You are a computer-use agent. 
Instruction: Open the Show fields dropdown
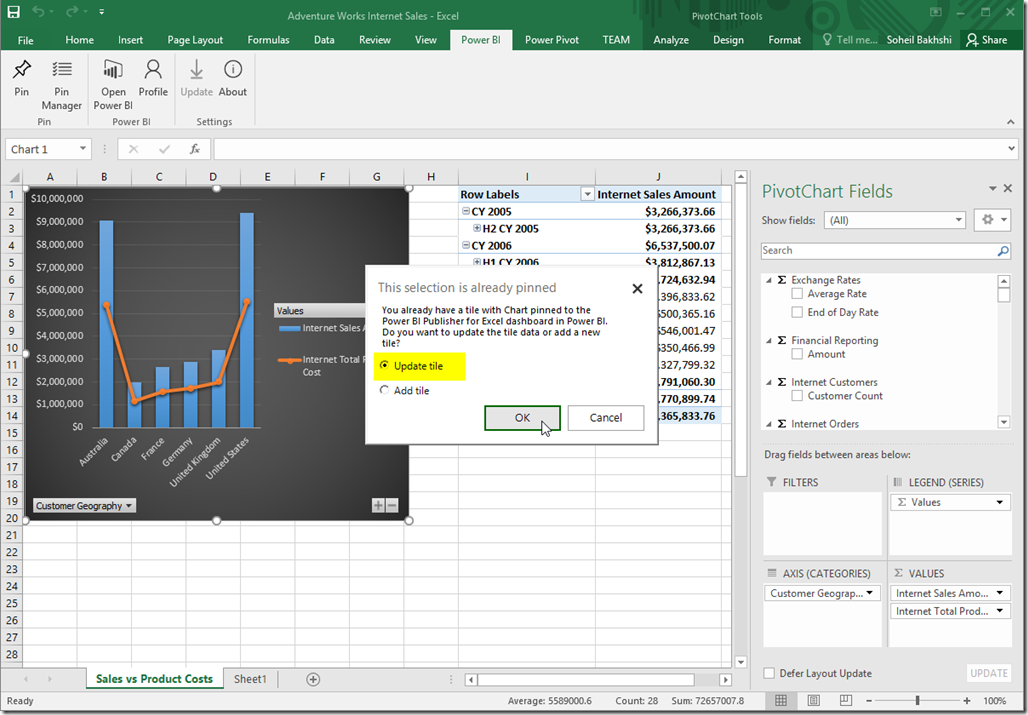(x=959, y=220)
